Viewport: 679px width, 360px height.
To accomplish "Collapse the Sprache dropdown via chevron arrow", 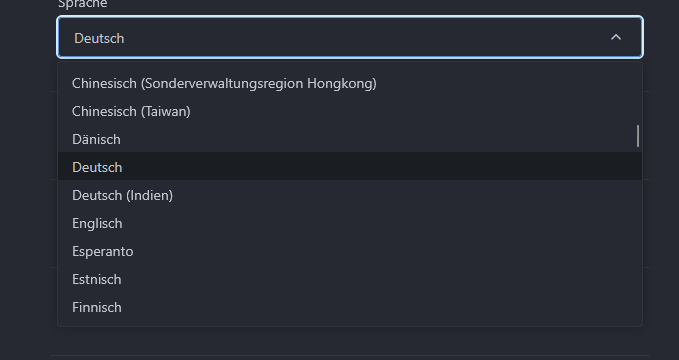I will click(x=615, y=38).
